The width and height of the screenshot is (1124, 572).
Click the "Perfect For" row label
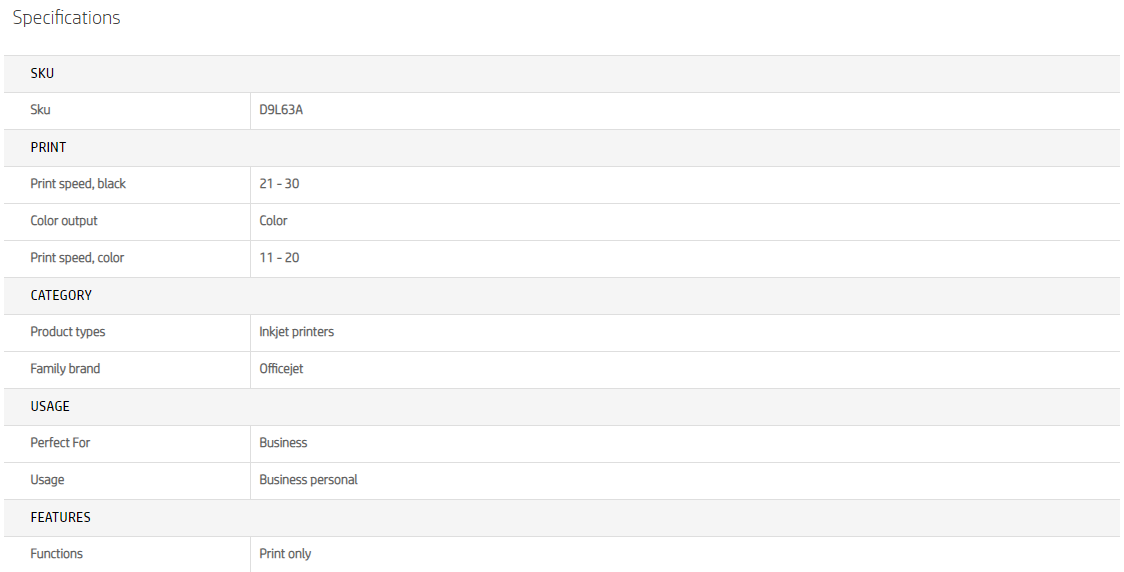point(60,443)
